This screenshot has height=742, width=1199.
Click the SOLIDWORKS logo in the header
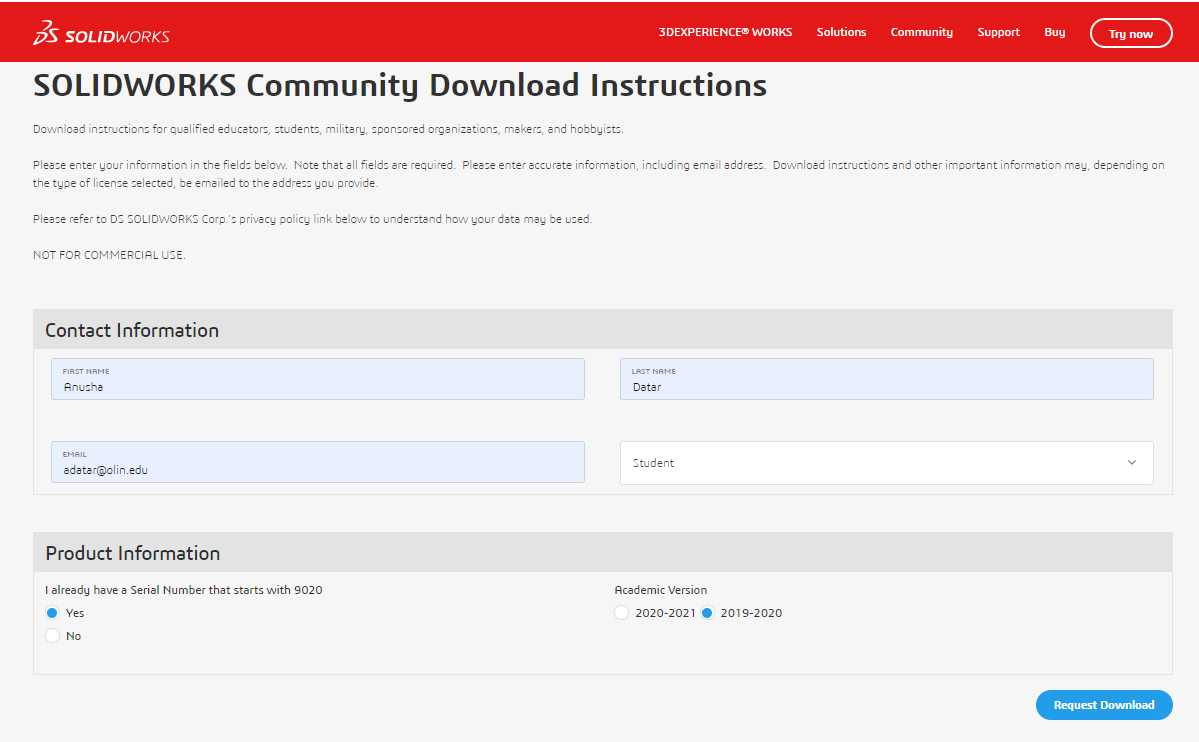pyautogui.click(x=101, y=34)
